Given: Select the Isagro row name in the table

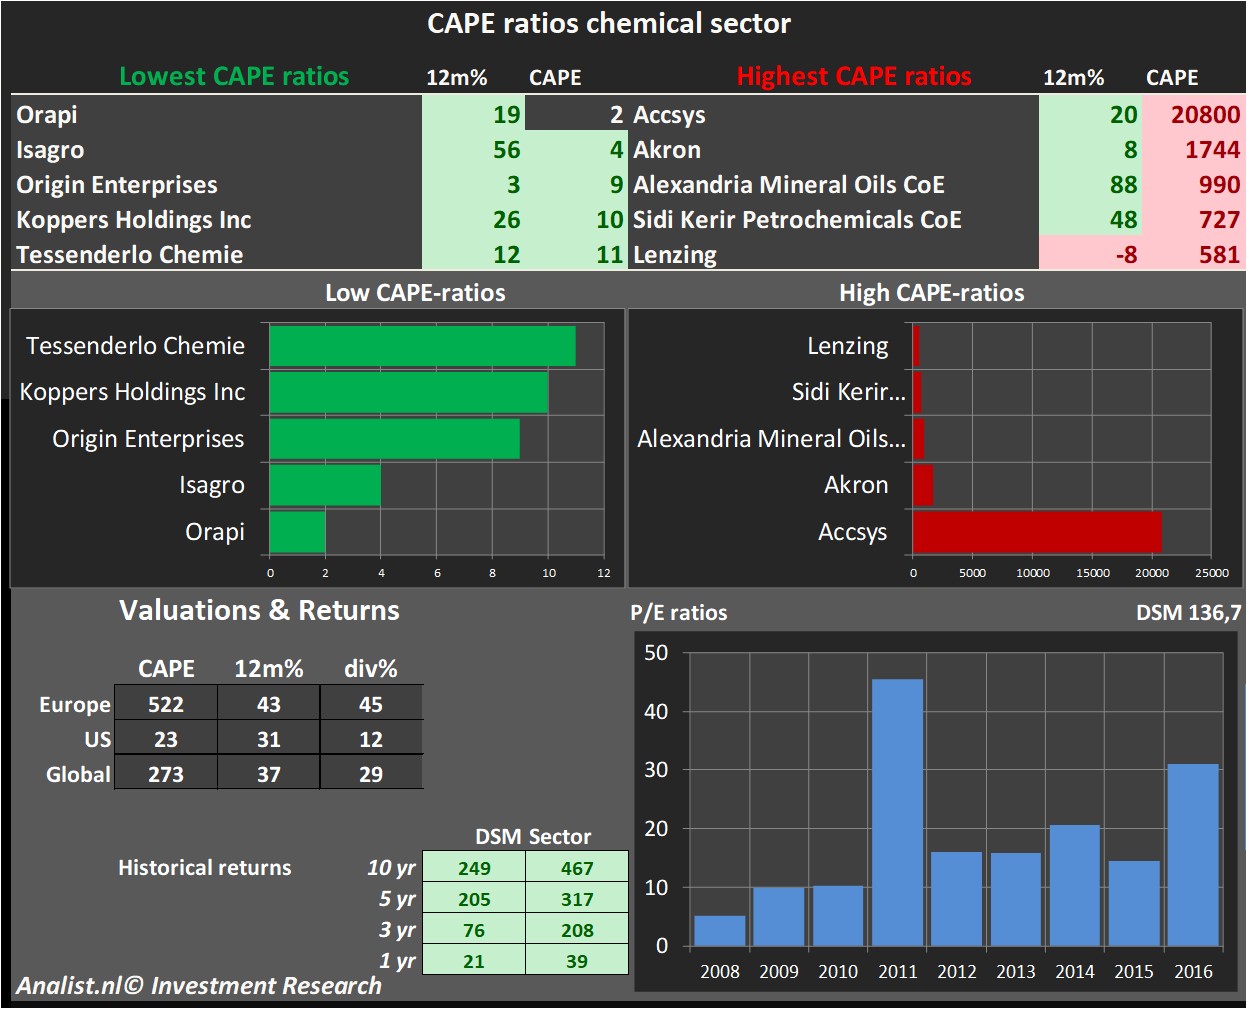Looking at the screenshot, I should tap(50, 150).
